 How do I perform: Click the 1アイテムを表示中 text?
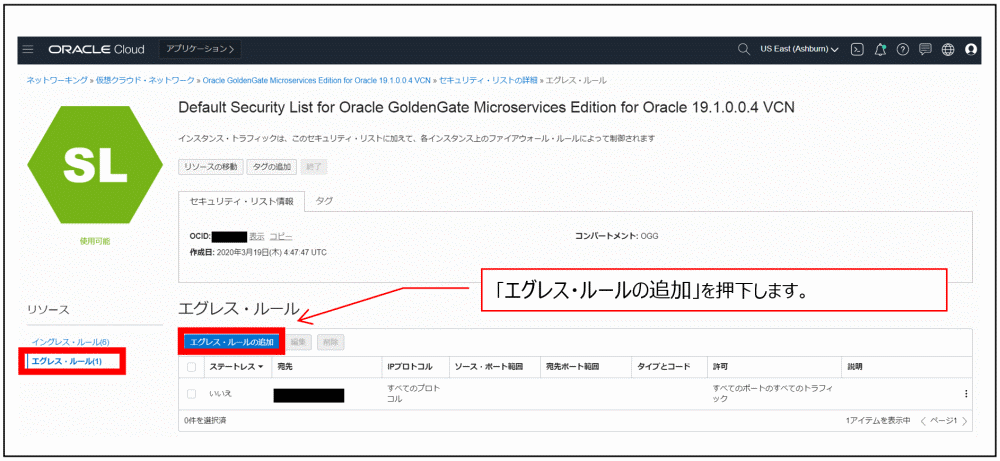[878, 421]
